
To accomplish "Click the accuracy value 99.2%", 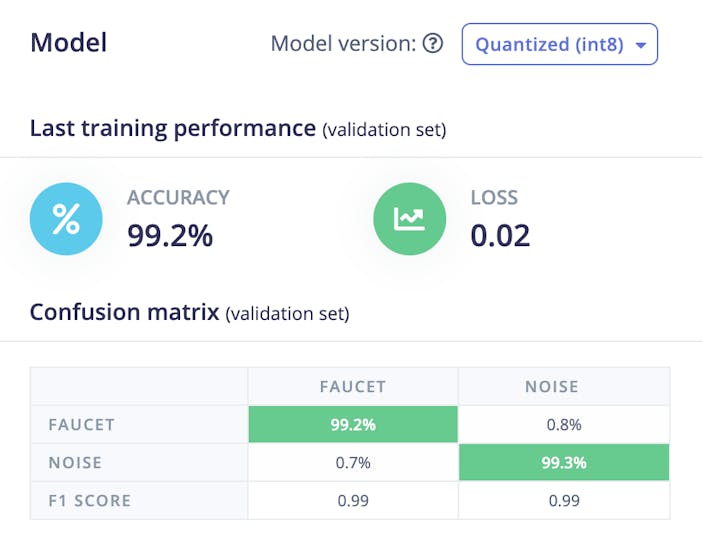I will pyautogui.click(x=170, y=235).
